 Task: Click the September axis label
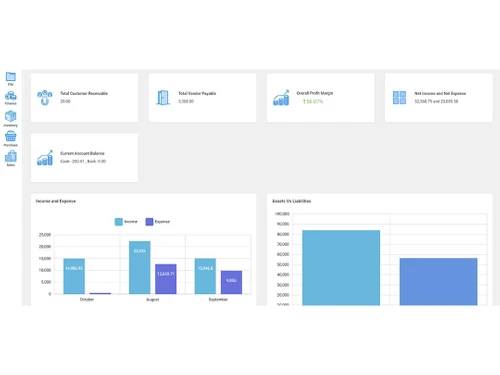[218, 299]
